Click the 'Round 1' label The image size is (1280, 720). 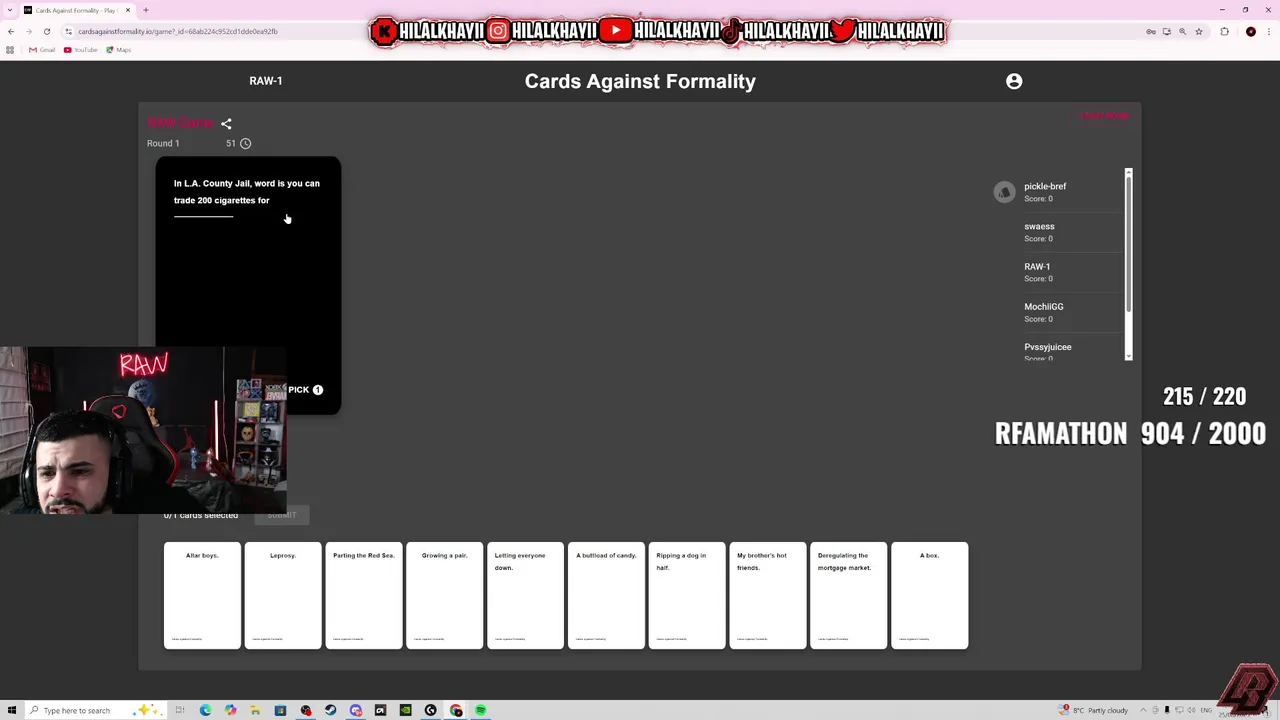pos(163,143)
